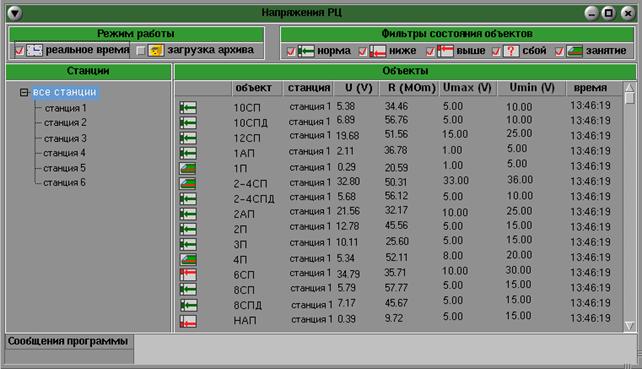
Task: Sort by станция column header
Action: point(308,88)
